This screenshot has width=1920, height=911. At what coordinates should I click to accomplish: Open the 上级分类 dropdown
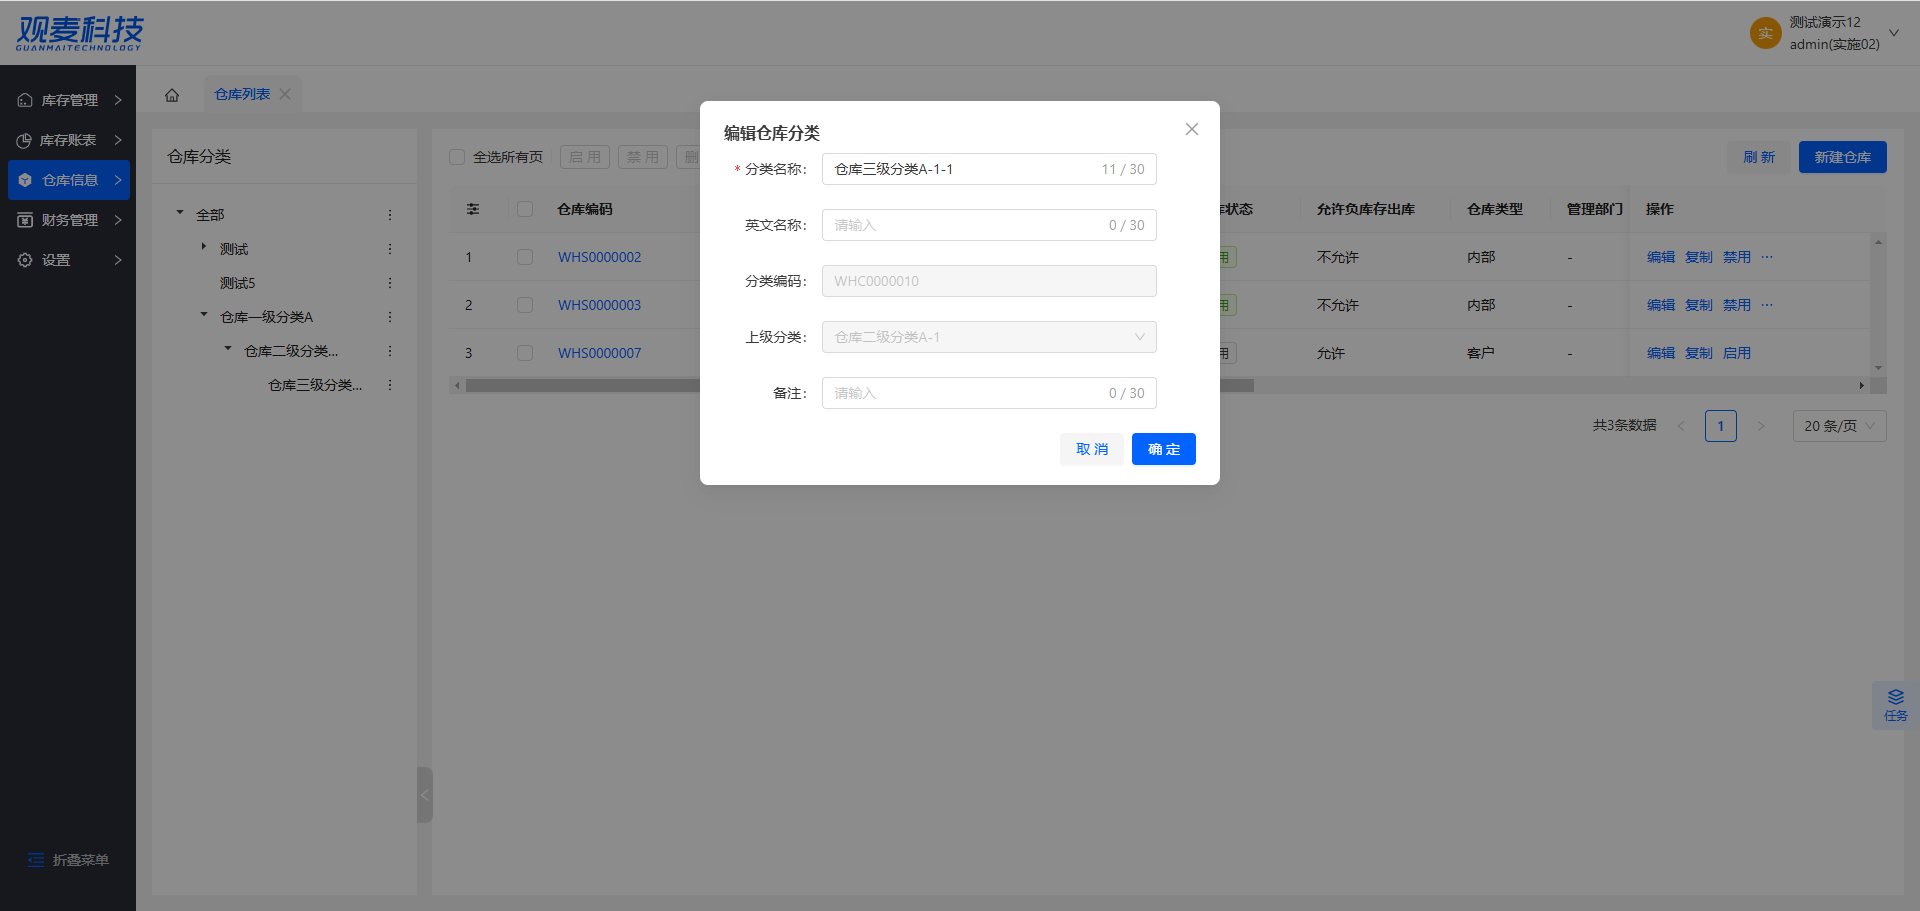click(988, 337)
